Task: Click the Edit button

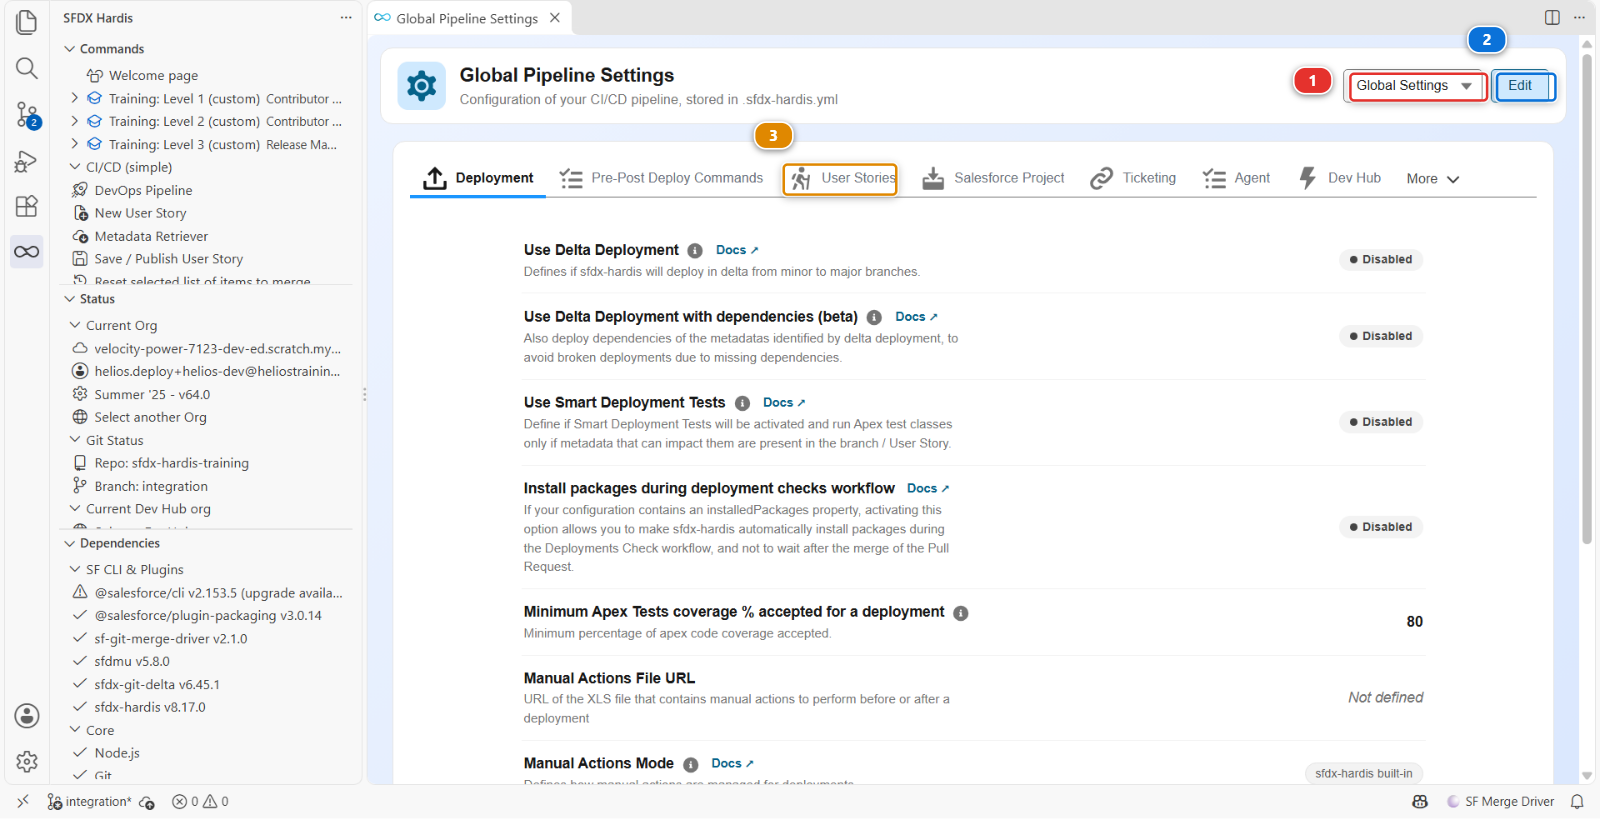Action: pyautogui.click(x=1524, y=86)
